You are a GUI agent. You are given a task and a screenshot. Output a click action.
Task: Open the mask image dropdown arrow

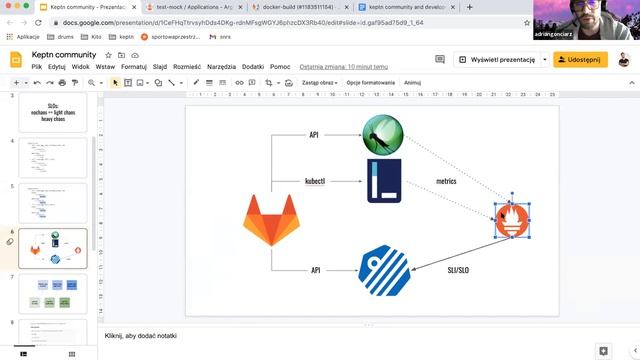278,83
